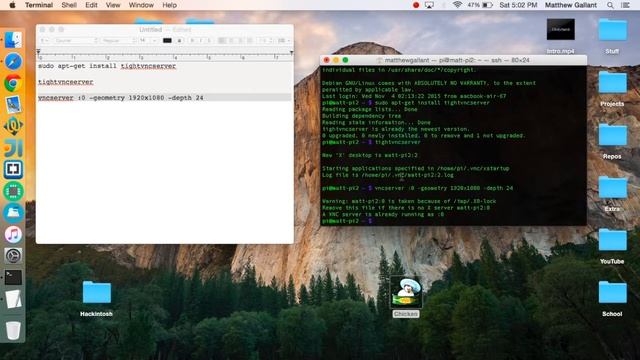Align text left in TextEdit
The height and width of the screenshot is (360, 640).
pyautogui.click(x=222, y=40)
